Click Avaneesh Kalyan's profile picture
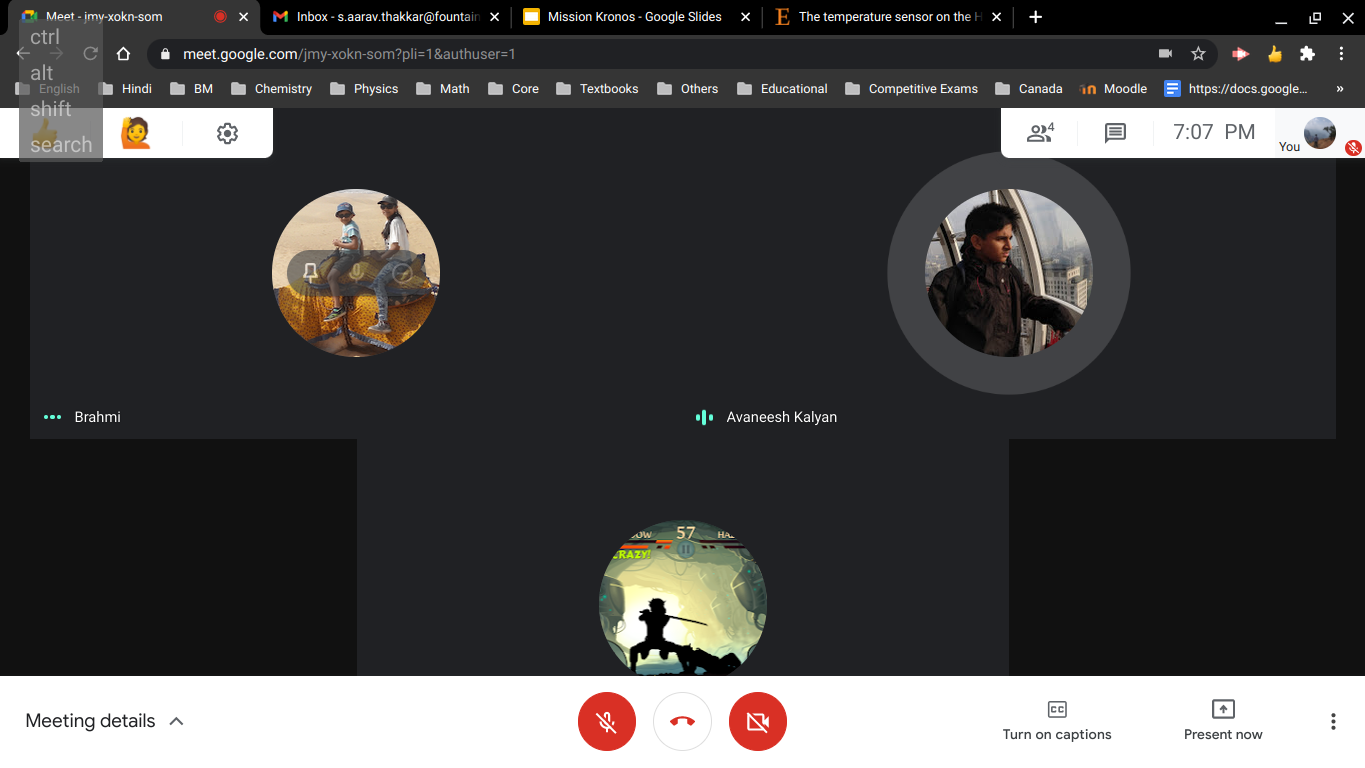The width and height of the screenshot is (1365, 768). (x=1009, y=273)
